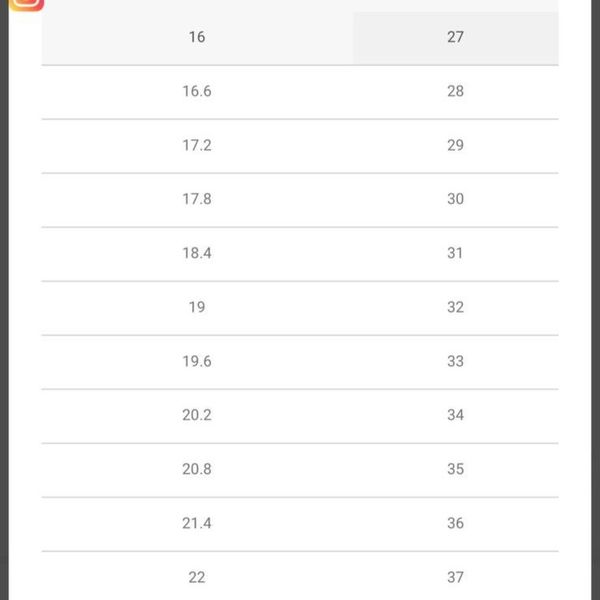Choose size 28 in the table
Screen dimensions: 600x600
click(455, 91)
